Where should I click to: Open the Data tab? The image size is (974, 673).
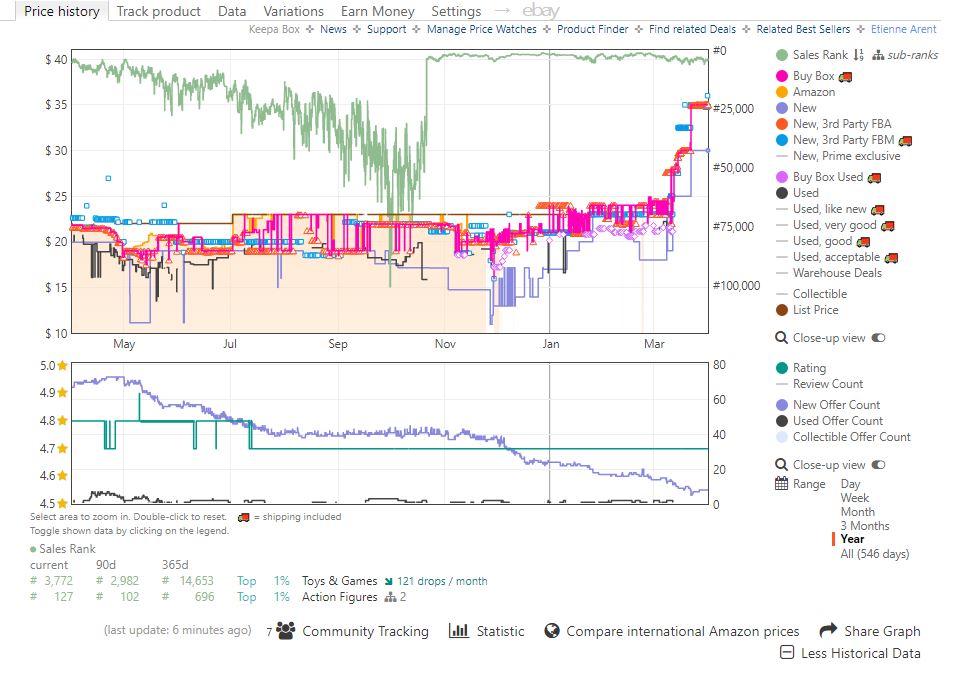point(232,11)
